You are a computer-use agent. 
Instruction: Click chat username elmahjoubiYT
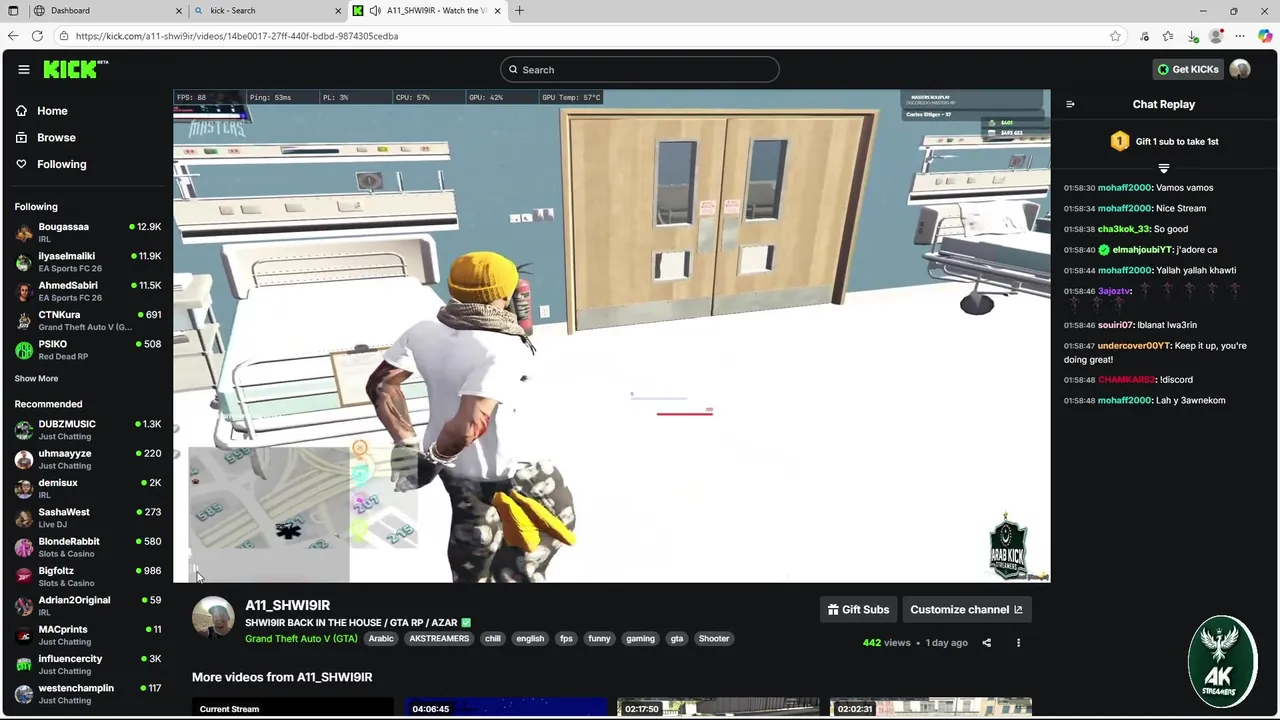pos(1142,250)
